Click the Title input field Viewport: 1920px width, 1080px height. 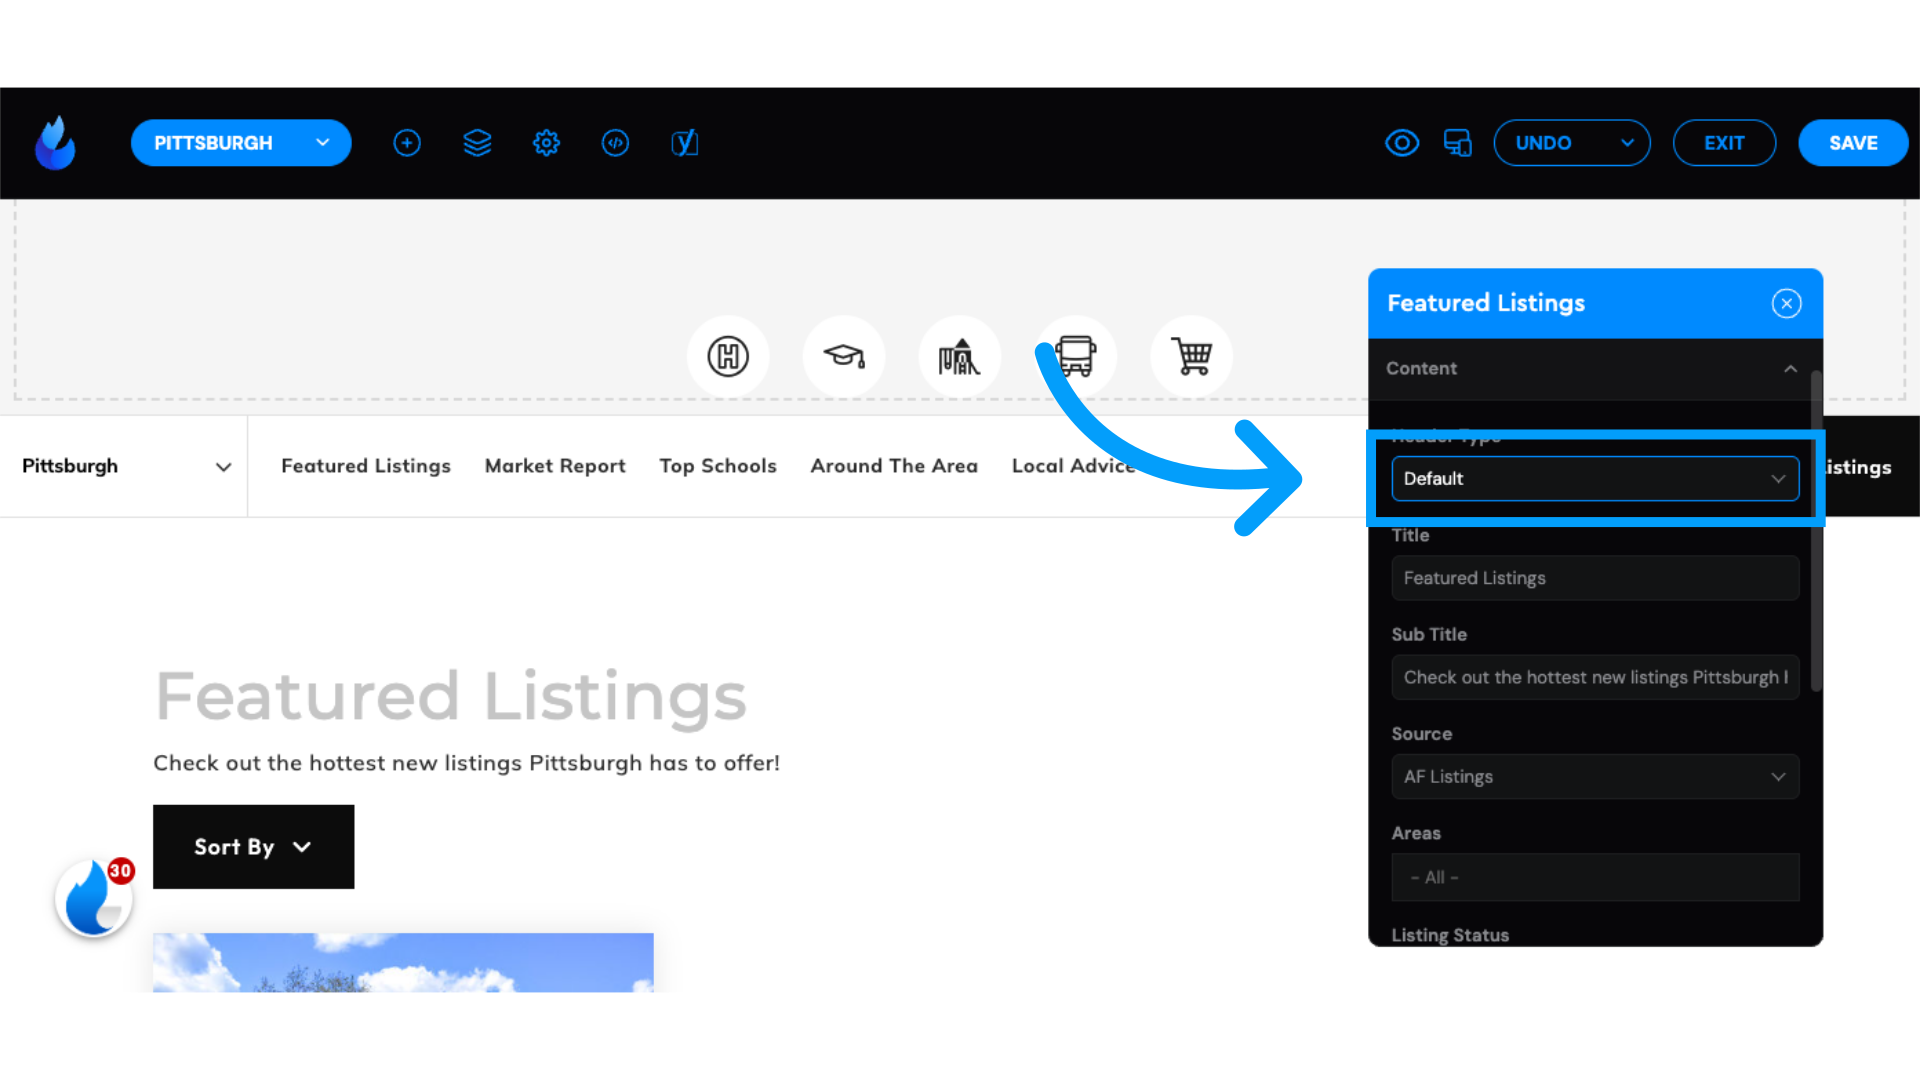(x=1594, y=578)
